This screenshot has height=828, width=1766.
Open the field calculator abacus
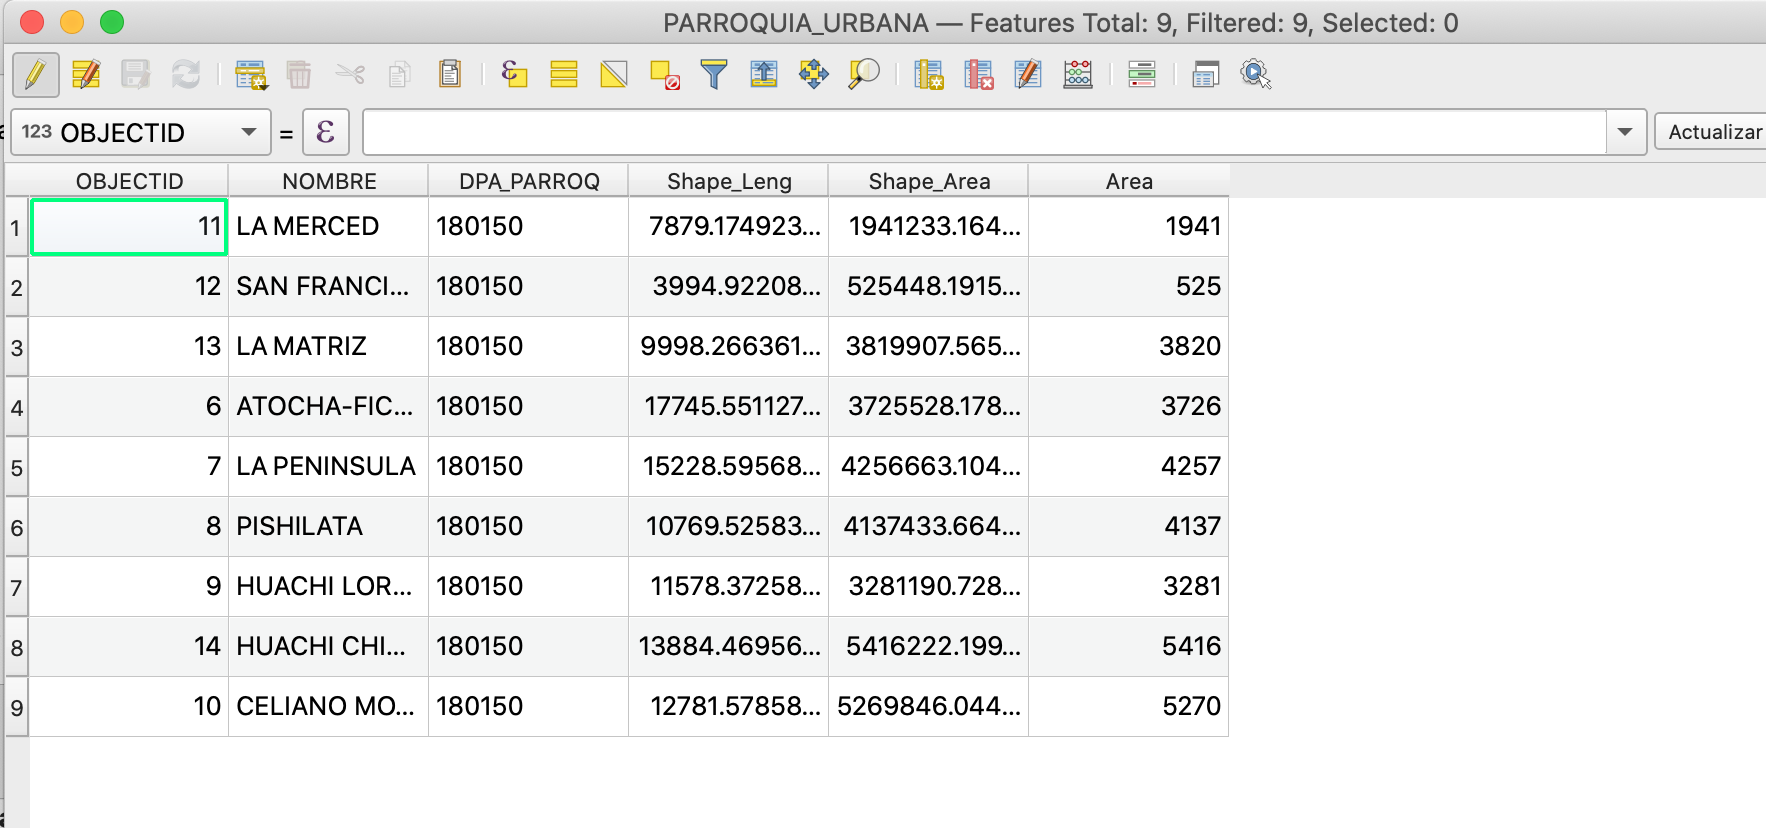(1078, 75)
